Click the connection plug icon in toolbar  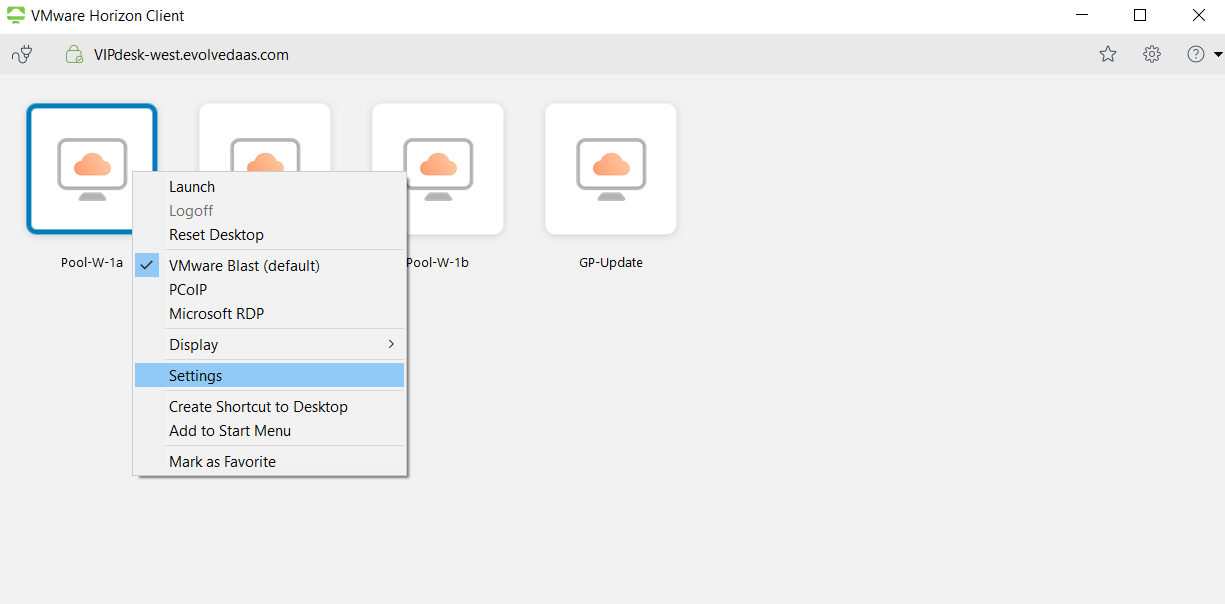tap(22, 55)
